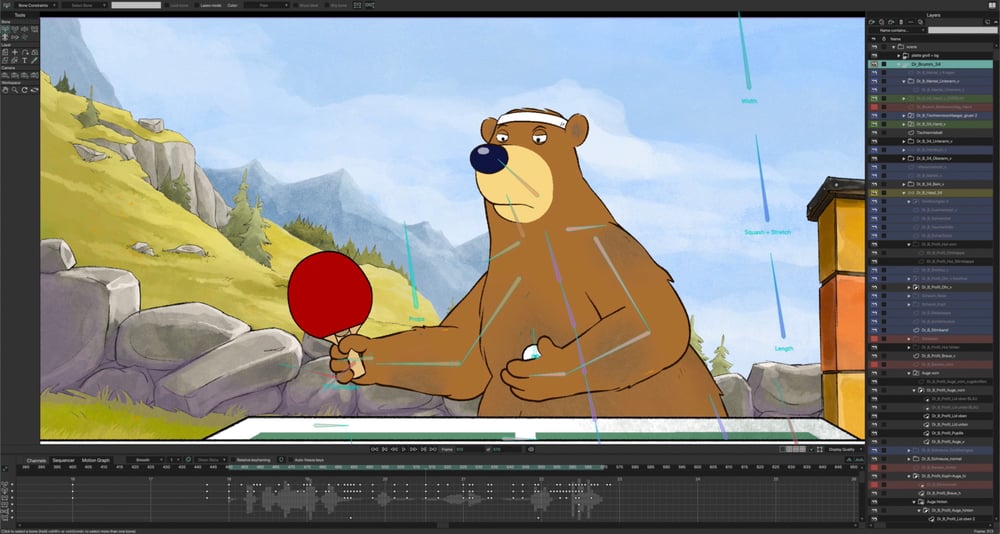Open the Display Quality dropdown
This screenshot has width=1000, height=534.
(845, 449)
